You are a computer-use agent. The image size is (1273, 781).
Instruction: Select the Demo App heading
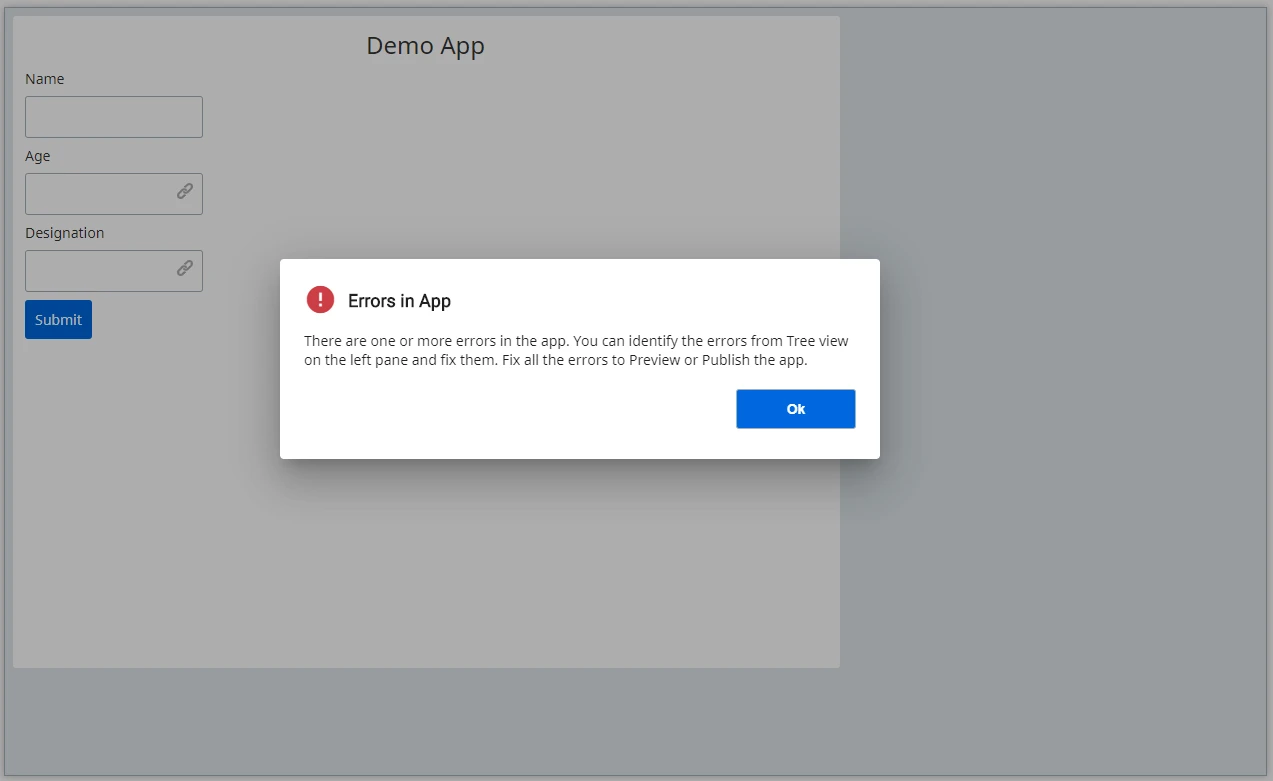coord(426,46)
